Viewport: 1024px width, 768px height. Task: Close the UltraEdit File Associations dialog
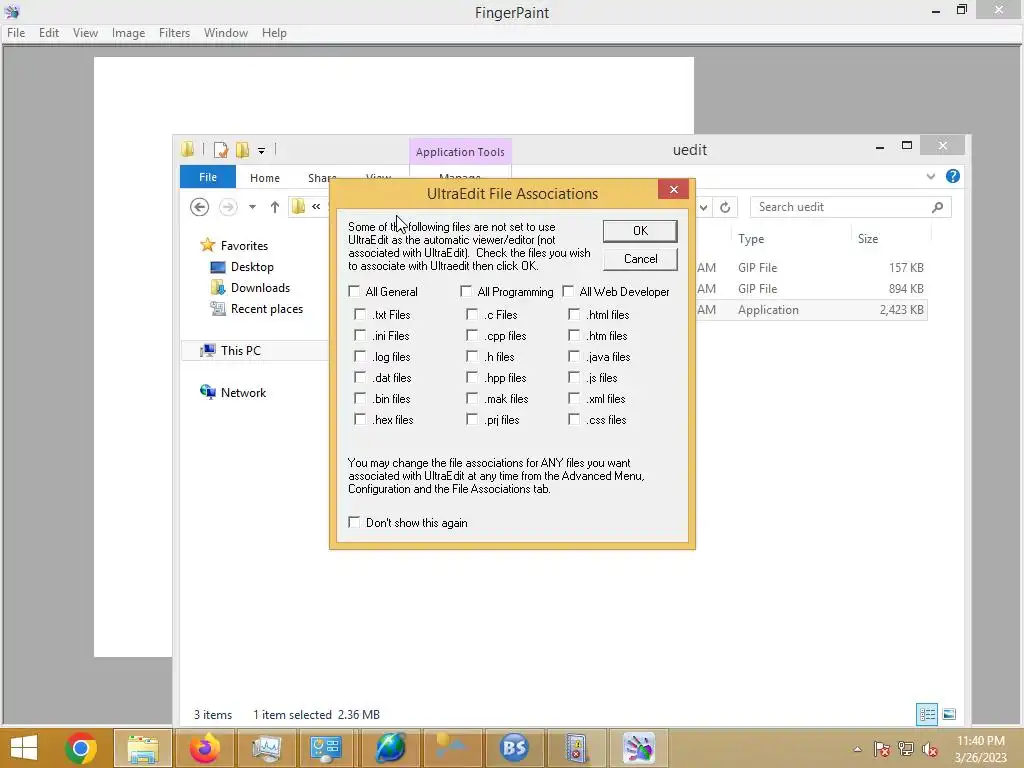pyautogui.click(x=673, y=189)
